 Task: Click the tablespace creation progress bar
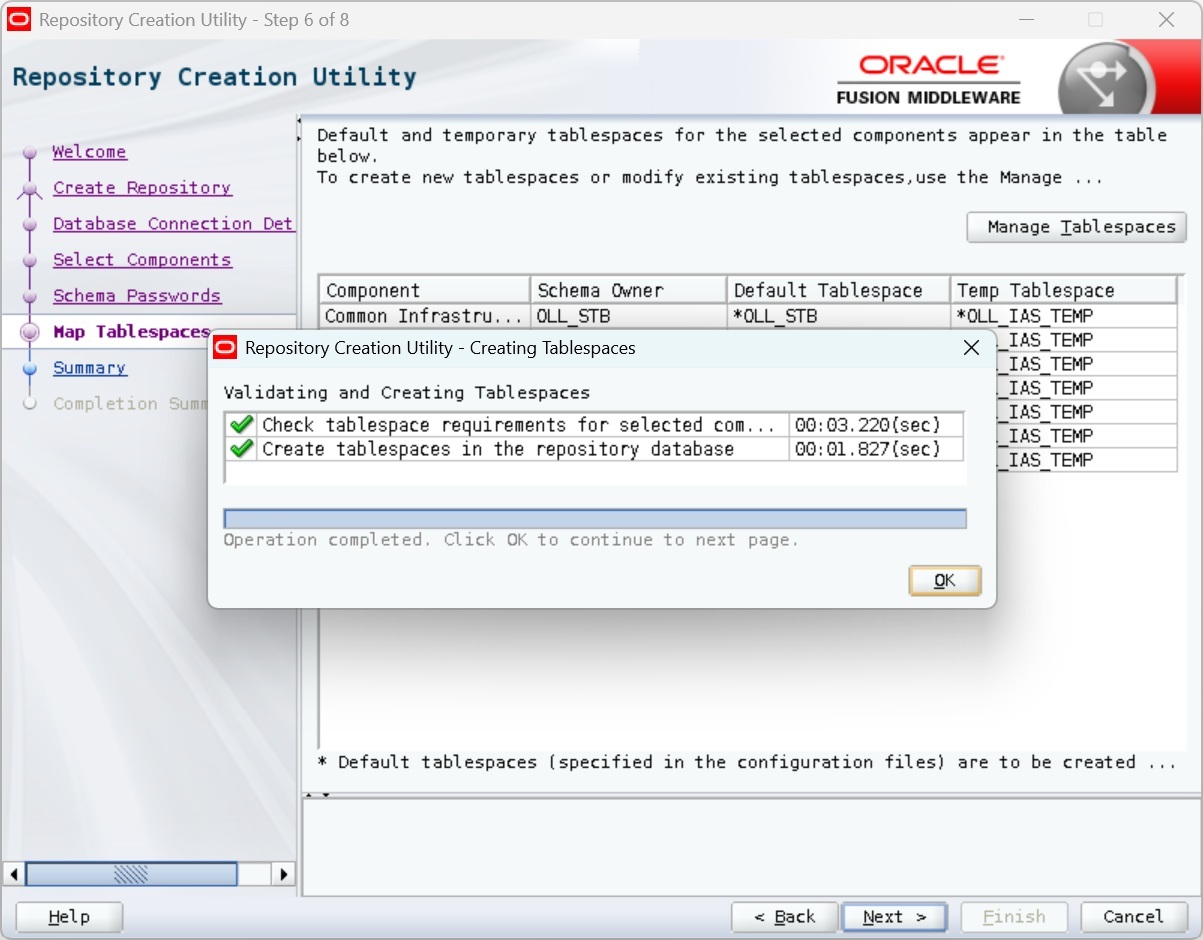point(594,518)
